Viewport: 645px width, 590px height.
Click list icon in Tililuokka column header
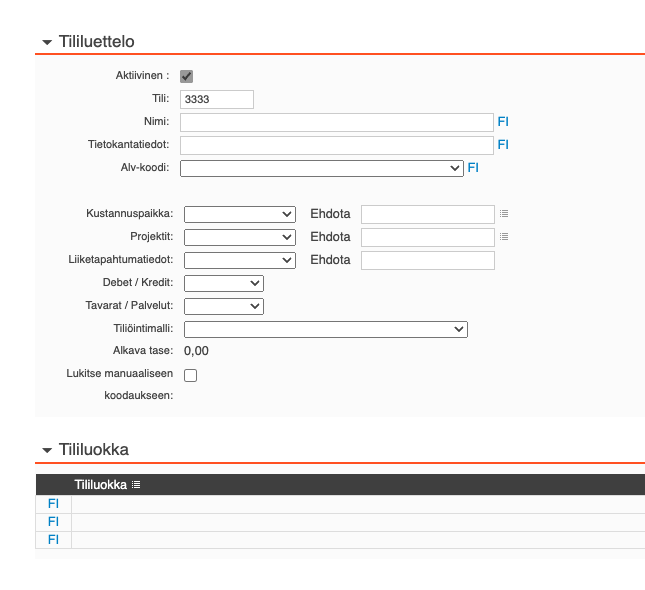(x=136, y=485)
